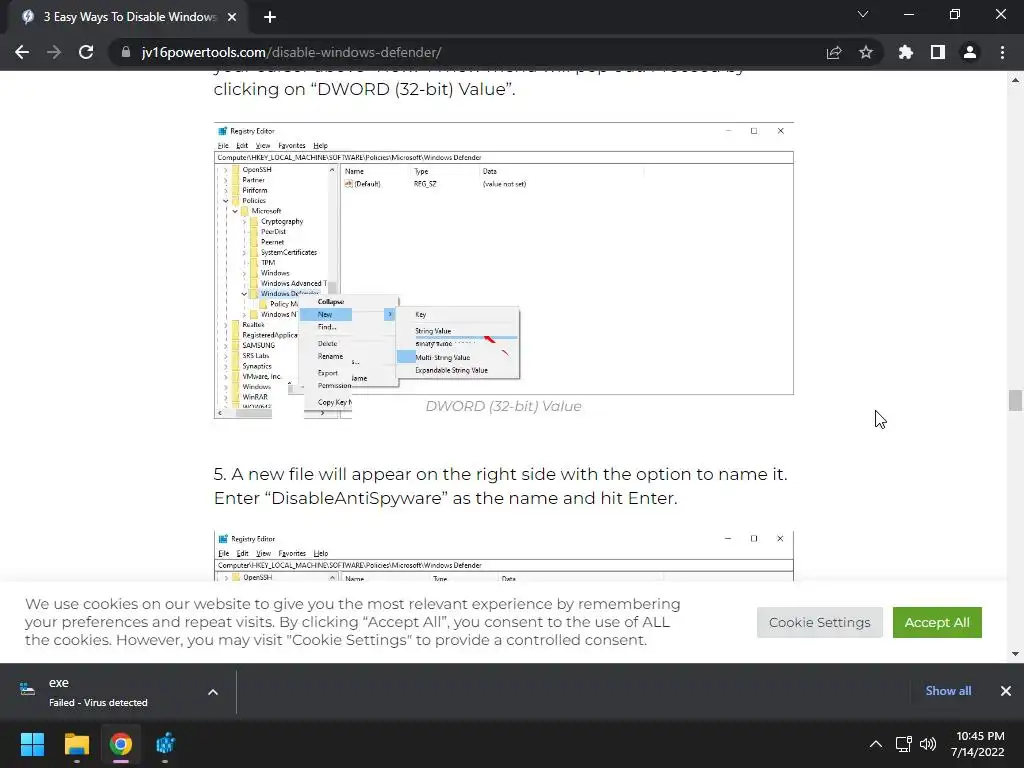Click the address bar URL
The height and width of the screenshot is (768, 1024).
(291, 52)
